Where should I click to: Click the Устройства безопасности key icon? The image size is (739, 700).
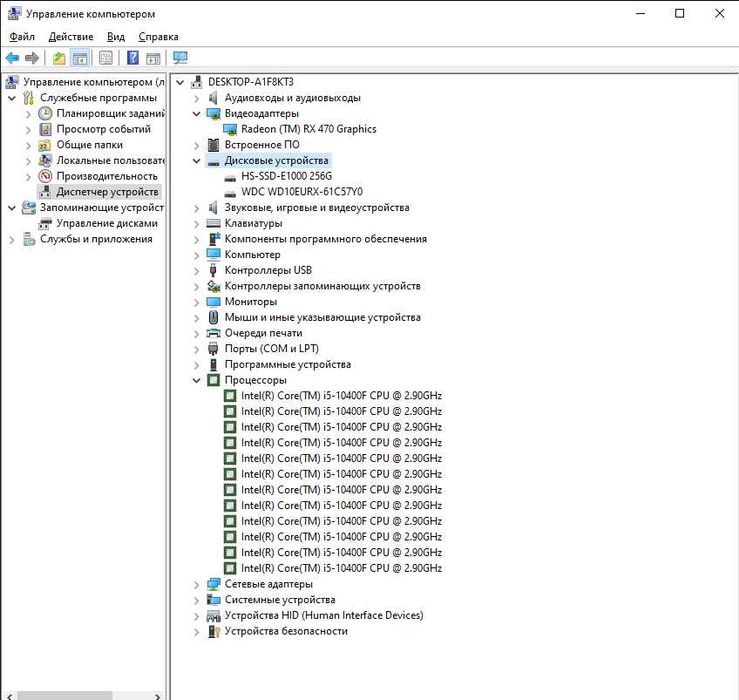[x=213, y=631]
